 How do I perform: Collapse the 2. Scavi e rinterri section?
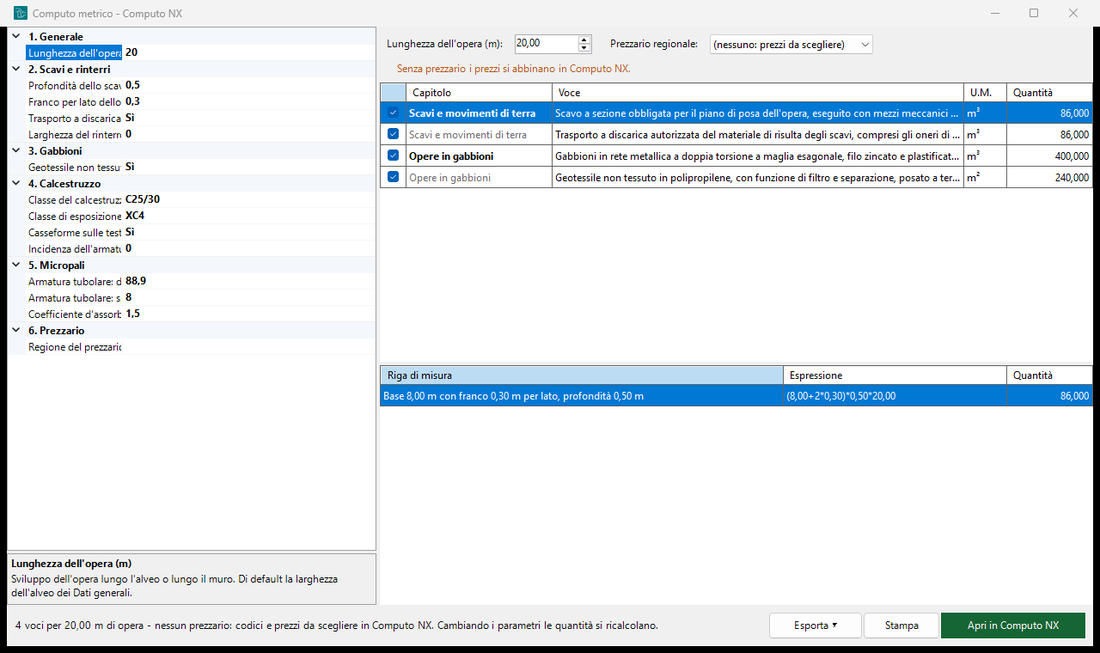point(16,69)
